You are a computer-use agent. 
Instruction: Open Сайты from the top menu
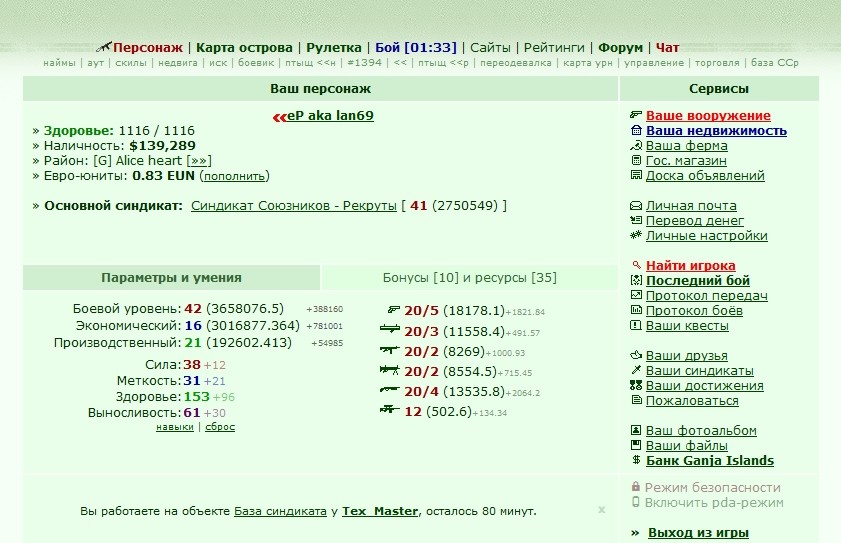(x=490, y=48)
